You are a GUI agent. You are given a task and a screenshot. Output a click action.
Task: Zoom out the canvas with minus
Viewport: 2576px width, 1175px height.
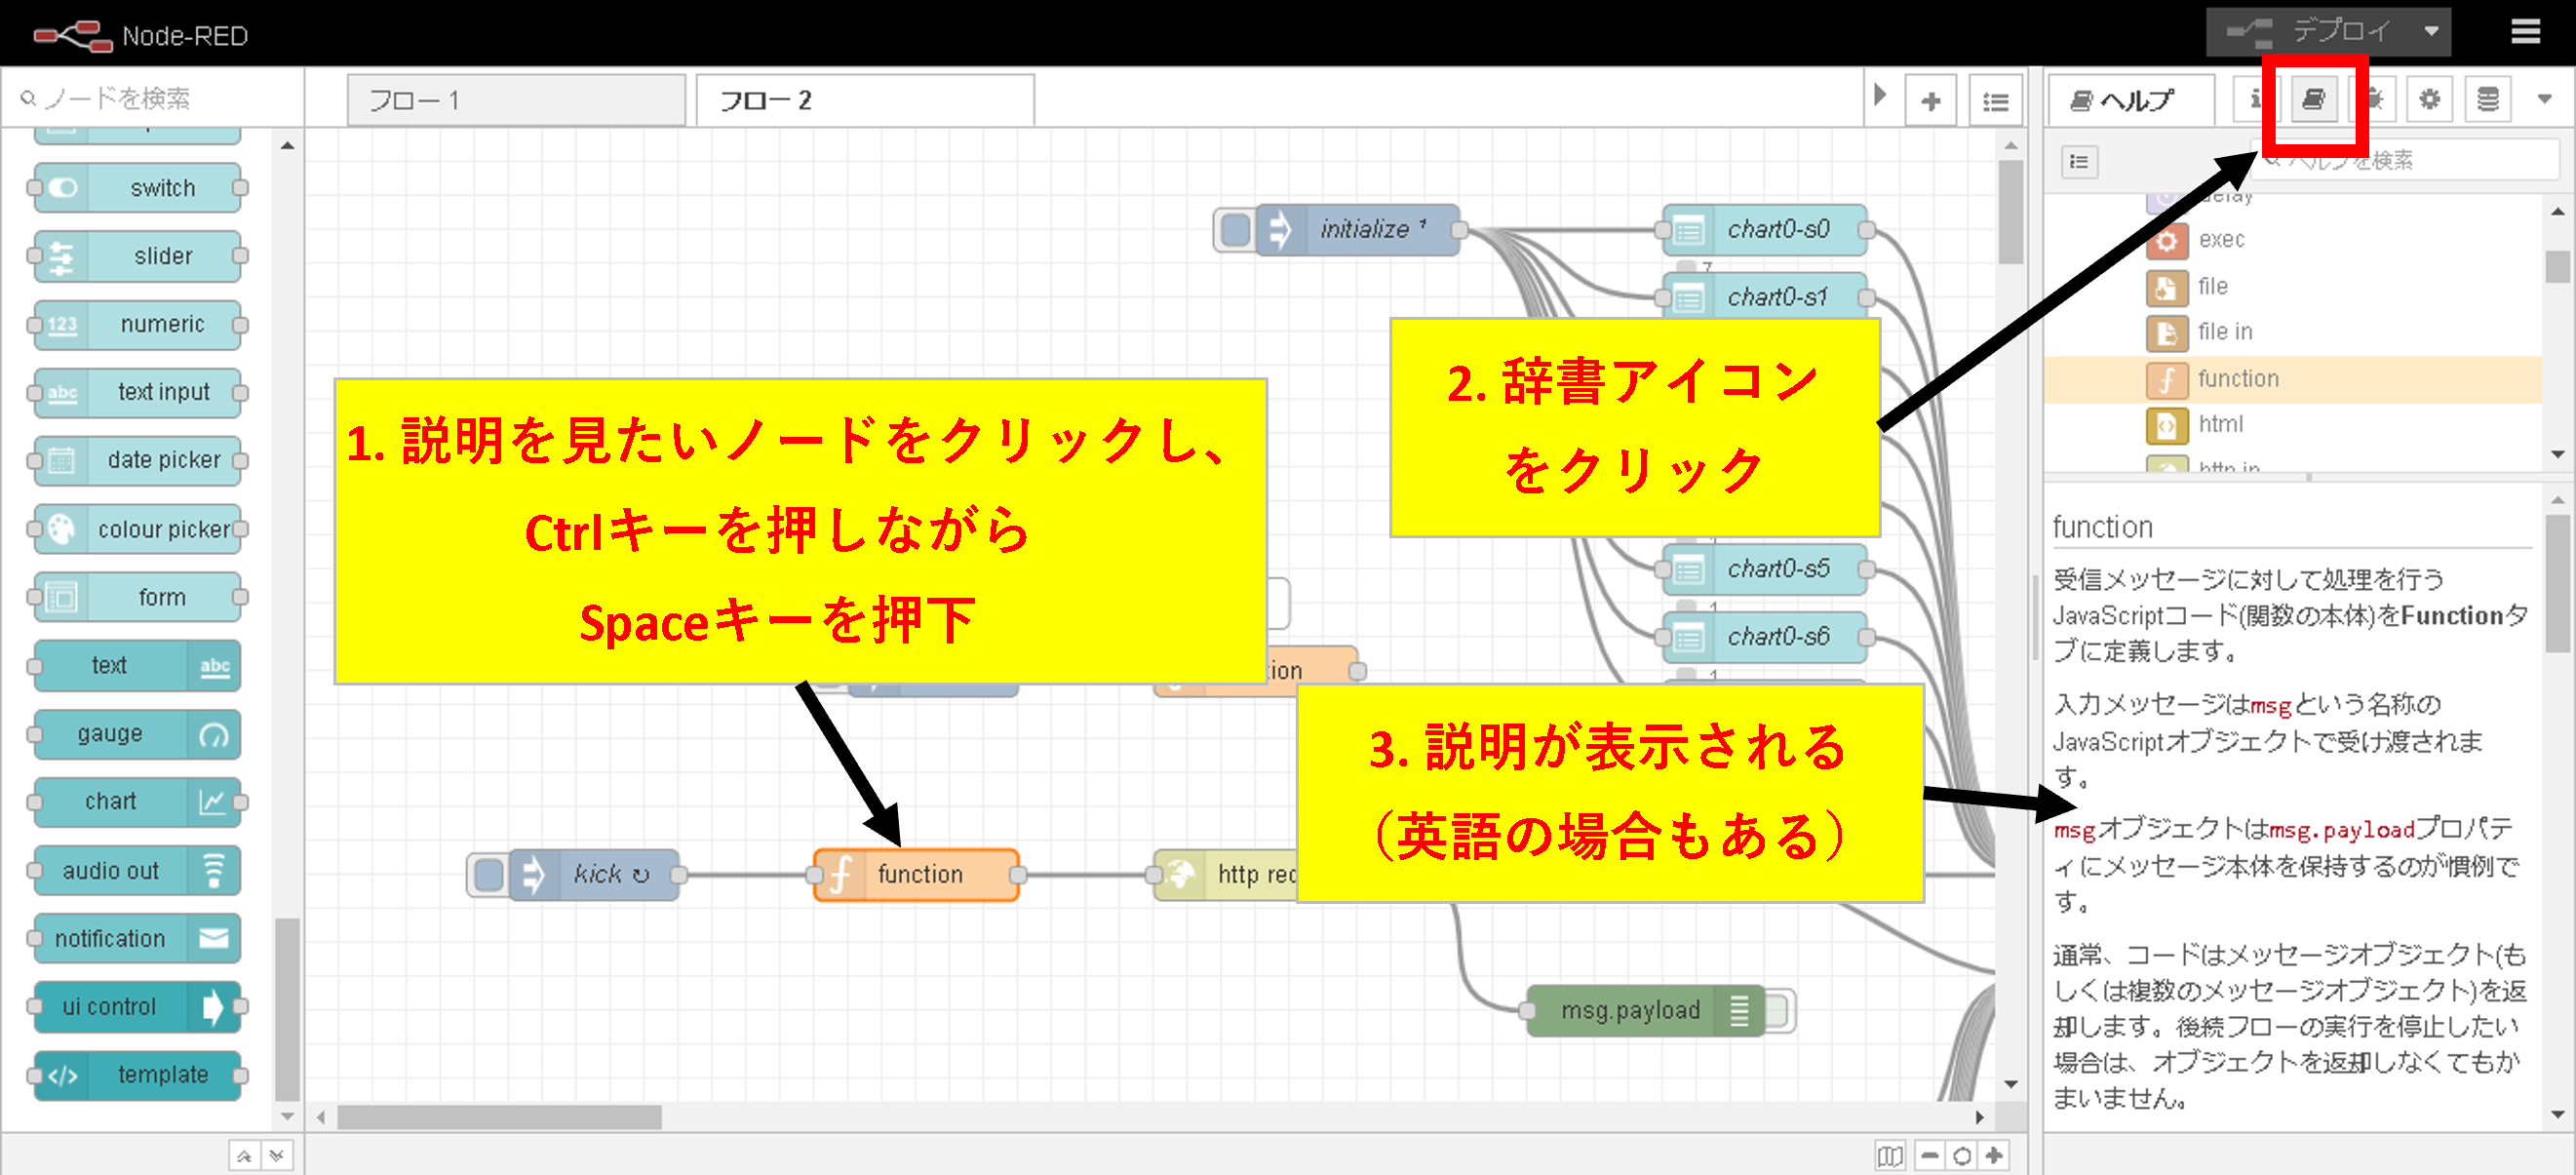point(1930,1156)
